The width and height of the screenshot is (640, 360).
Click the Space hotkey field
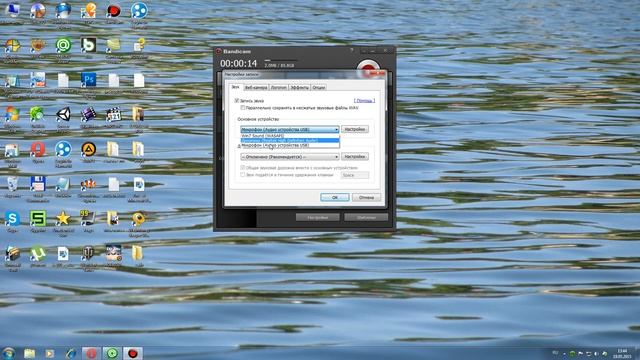point(355,175)
